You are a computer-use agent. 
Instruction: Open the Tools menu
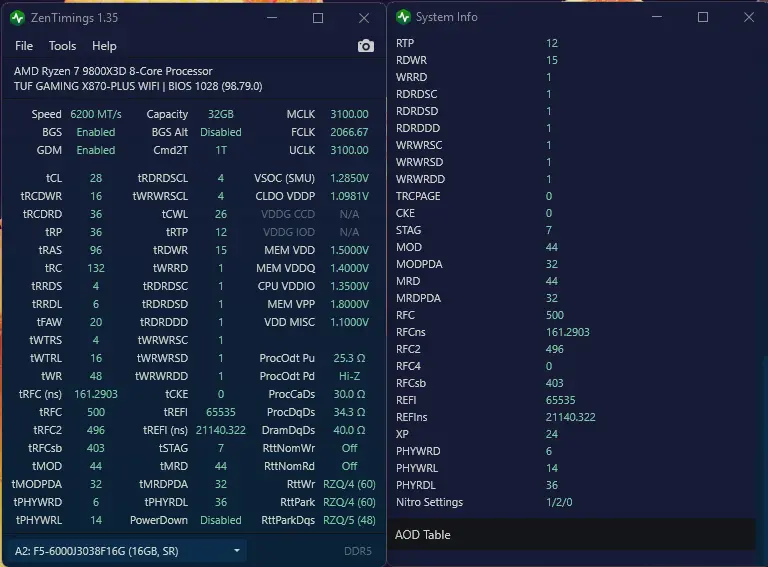(62, 46)
